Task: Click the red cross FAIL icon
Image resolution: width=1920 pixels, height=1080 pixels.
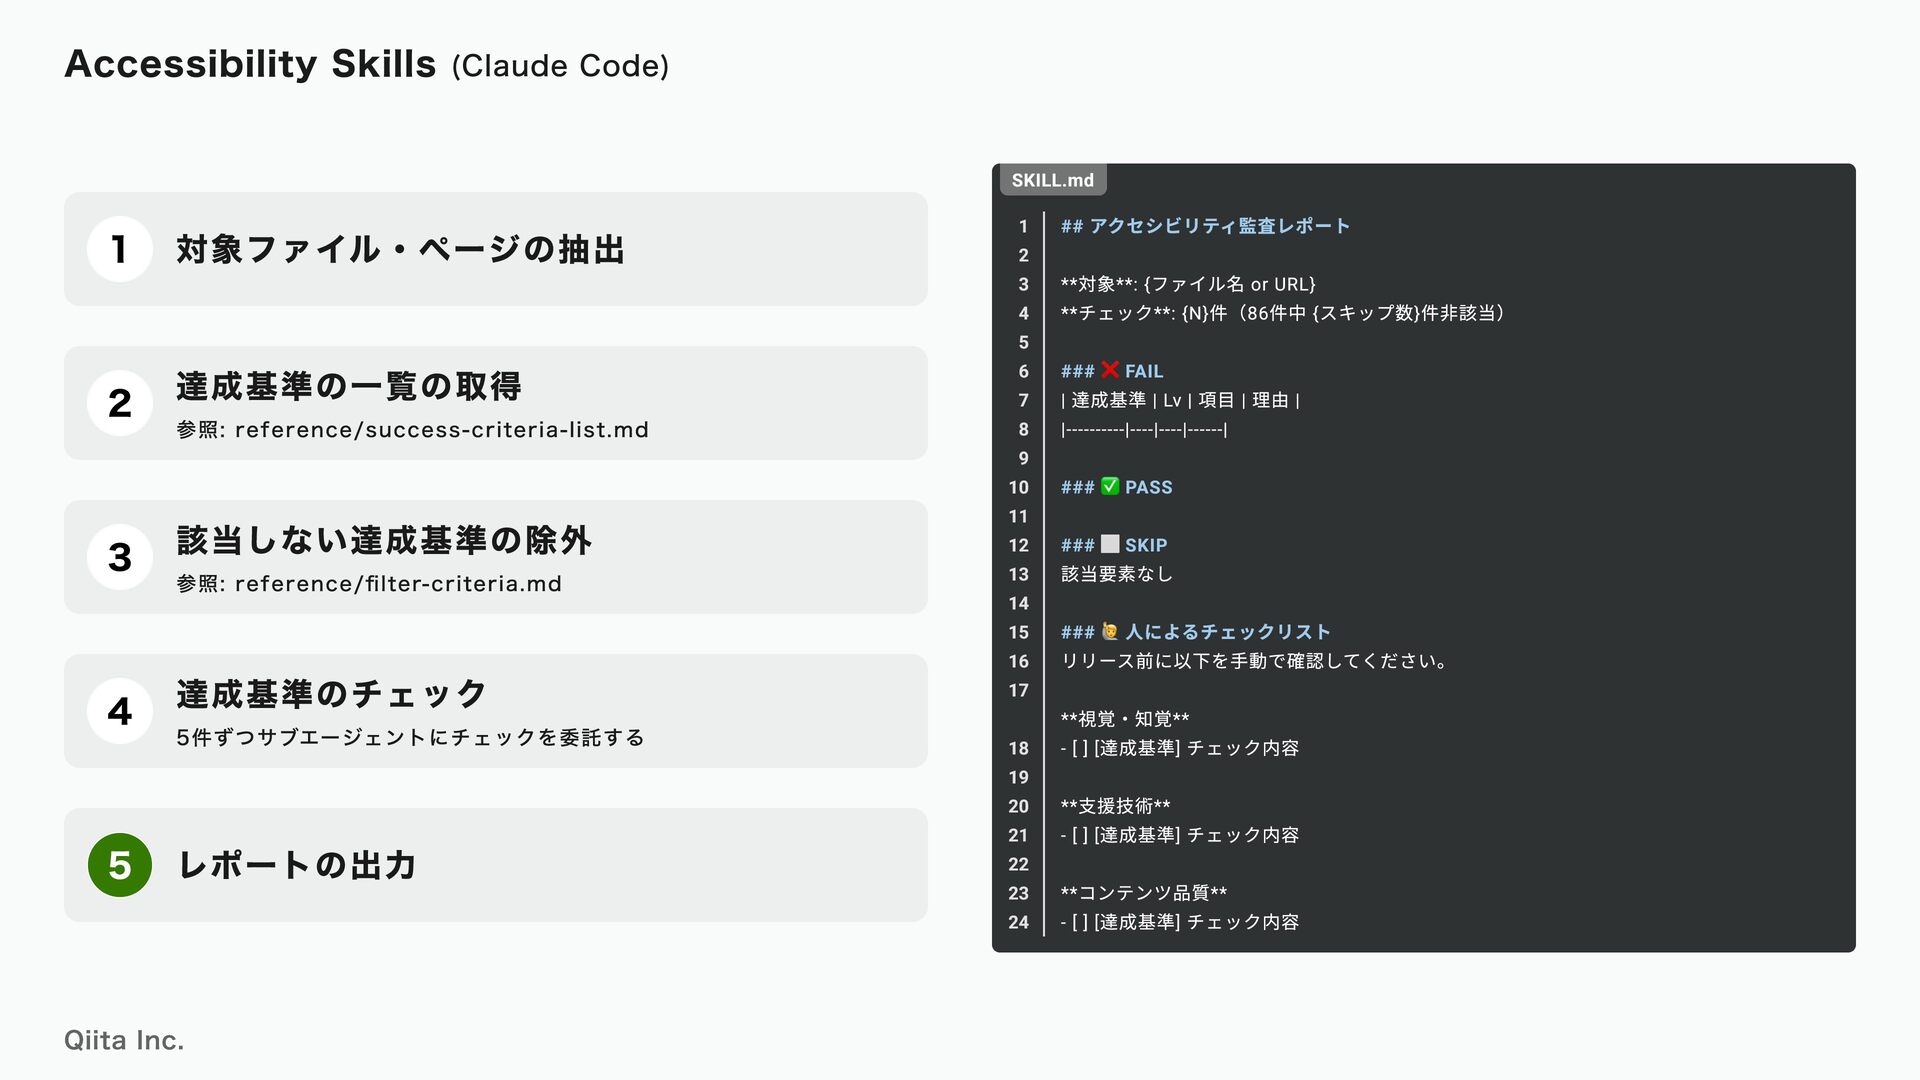Action: pyautogui.click(x=1110, y=370)
